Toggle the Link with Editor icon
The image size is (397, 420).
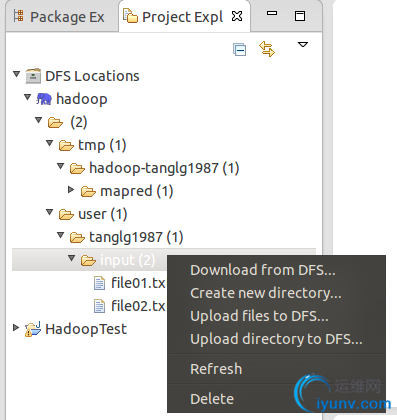(x=267, y=49)
